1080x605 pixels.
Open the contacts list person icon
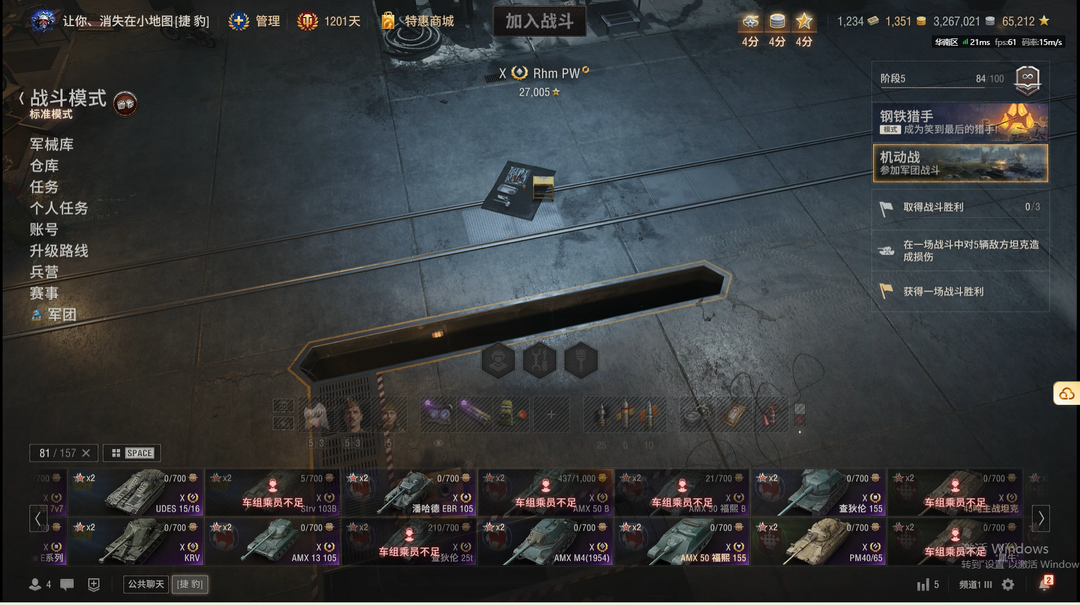coord(34,584)
